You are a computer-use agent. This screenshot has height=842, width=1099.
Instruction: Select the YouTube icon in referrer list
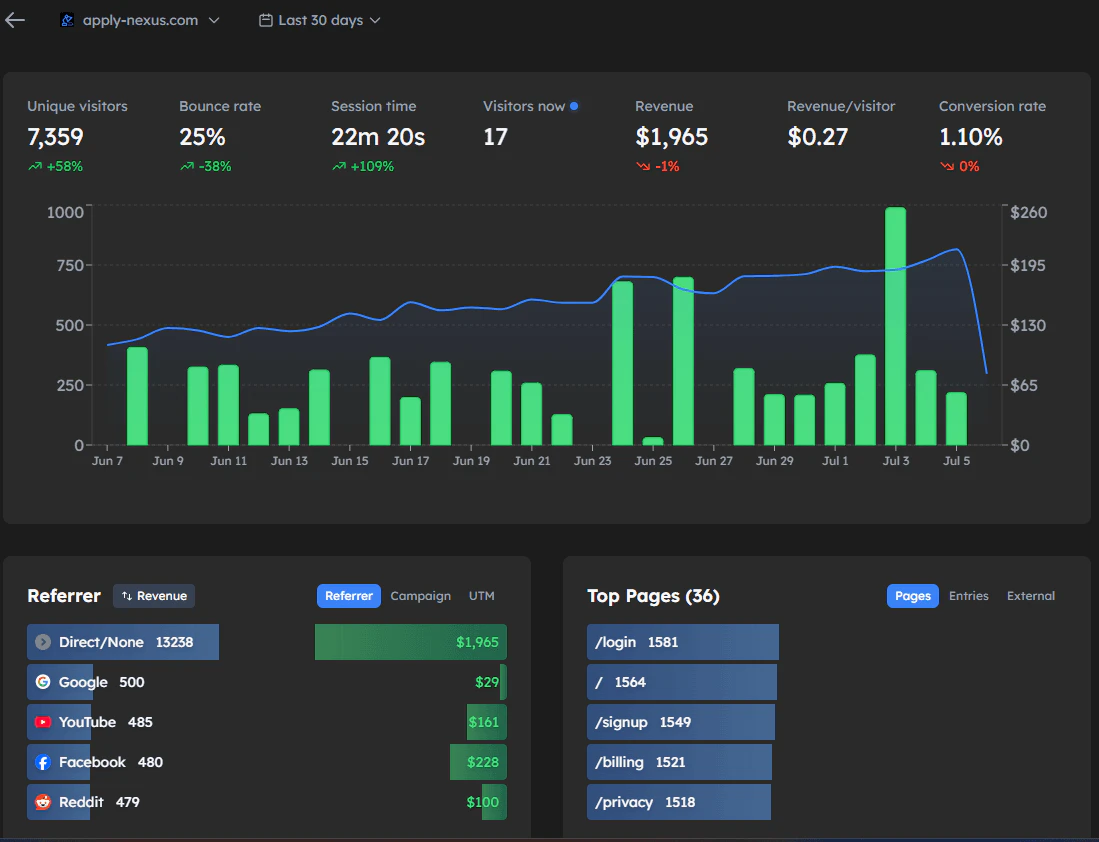click(x=42, y=722)
